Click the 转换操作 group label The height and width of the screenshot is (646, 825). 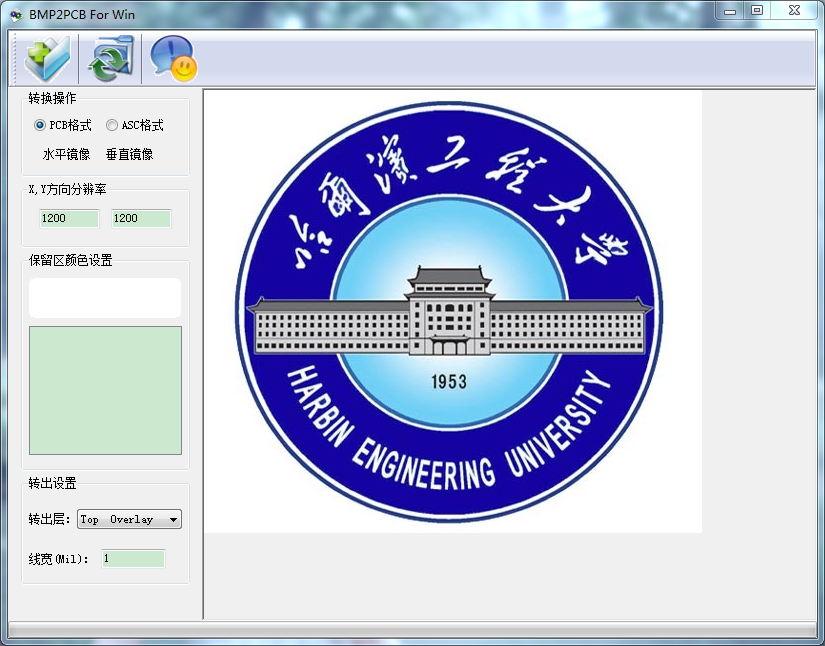pyautogui.click(x=53, y=98)
